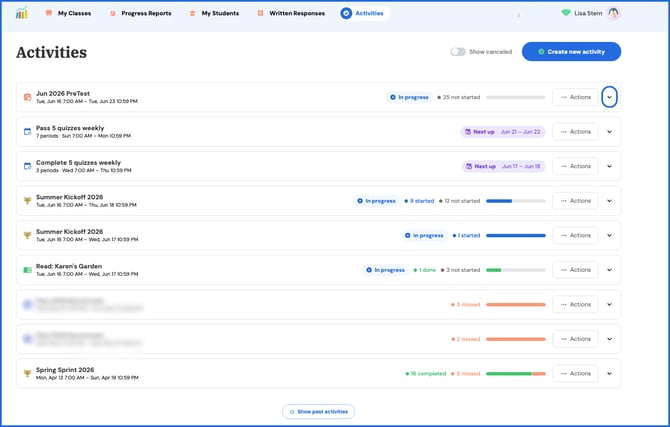
Task: Open Actions for Summer Kickoff with 9 started
Action: [x=575, y=201]
